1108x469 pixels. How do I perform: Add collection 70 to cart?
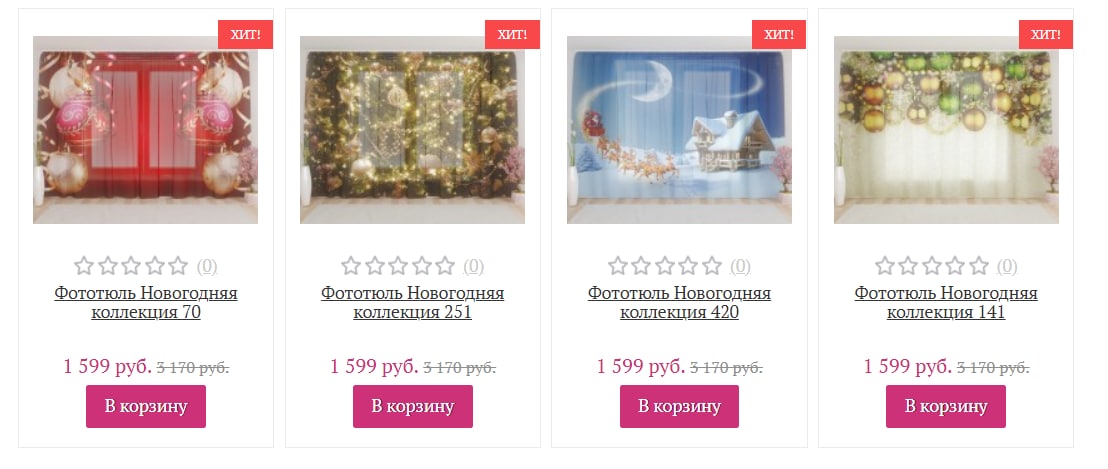pos(146,406)
